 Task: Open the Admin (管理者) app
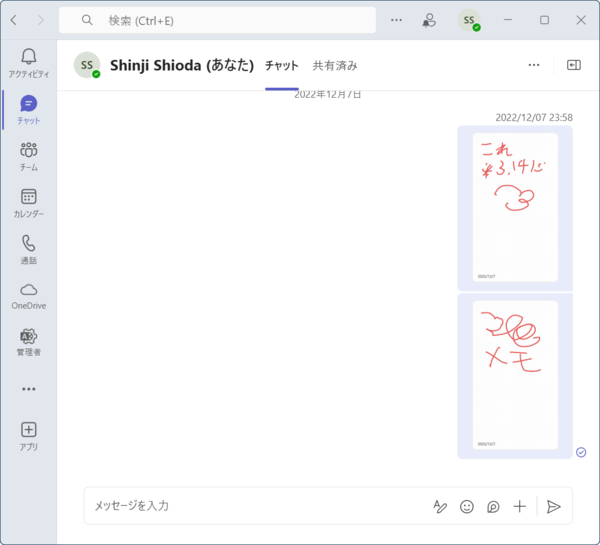click(x=29, y=343)
